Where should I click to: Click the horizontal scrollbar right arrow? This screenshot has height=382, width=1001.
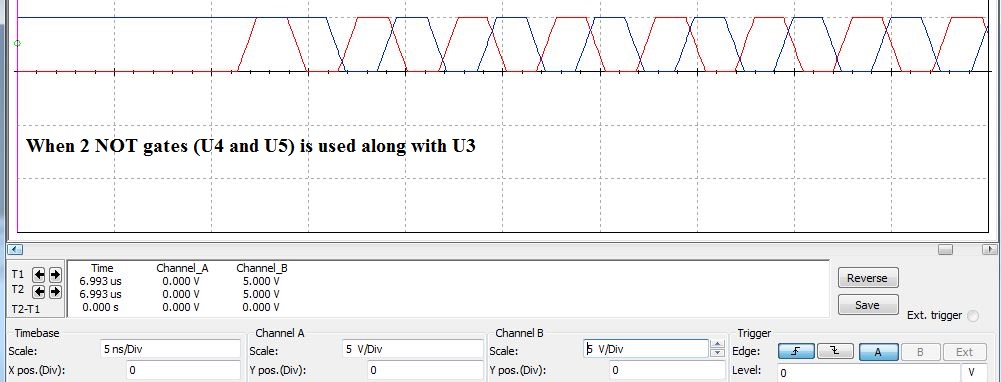(x=990, y=249)
